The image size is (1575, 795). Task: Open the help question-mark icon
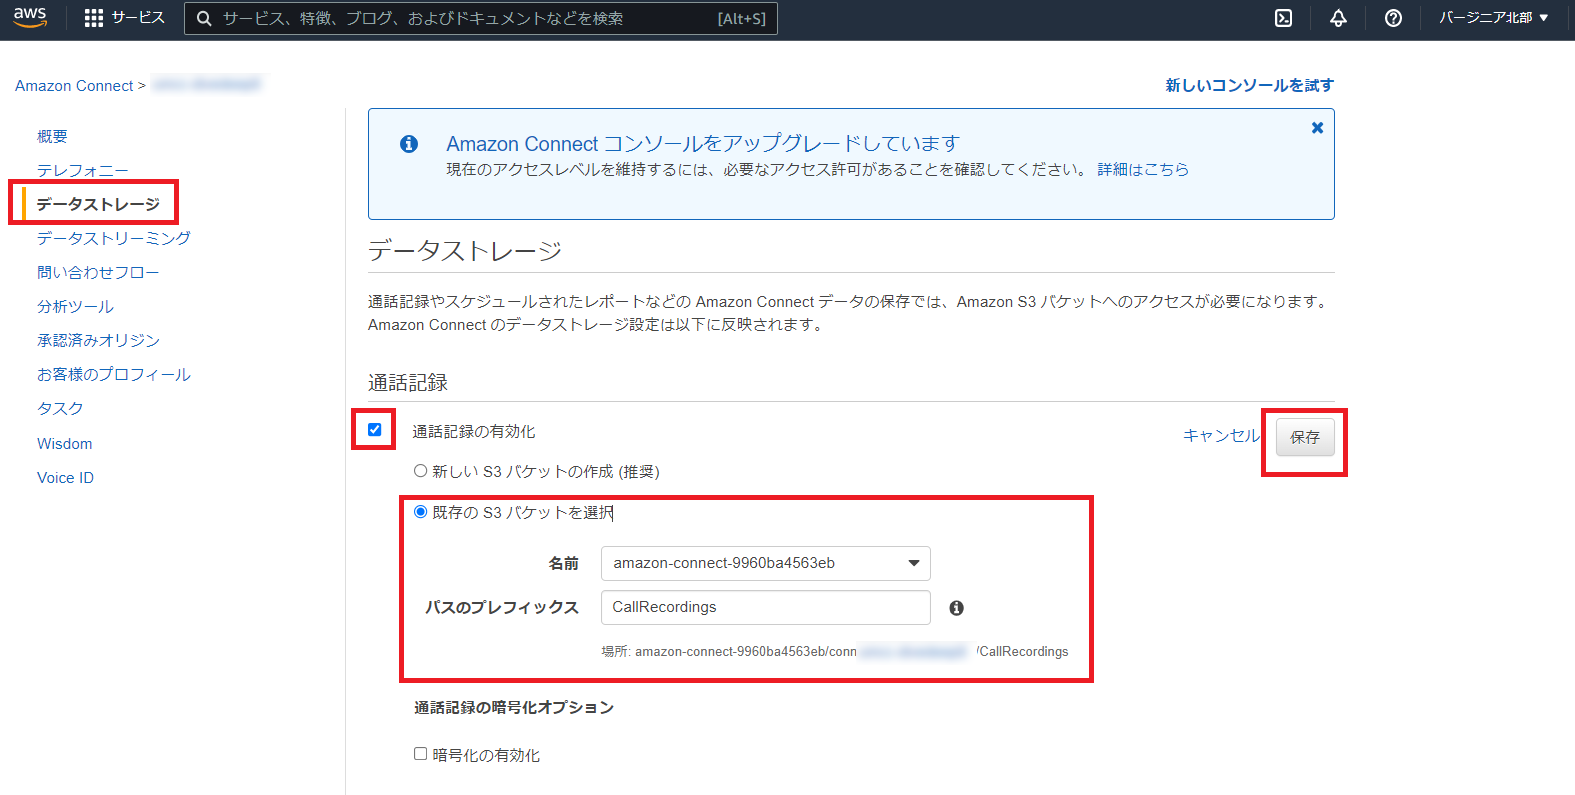pyautogui.click(x=1393, y=18)
